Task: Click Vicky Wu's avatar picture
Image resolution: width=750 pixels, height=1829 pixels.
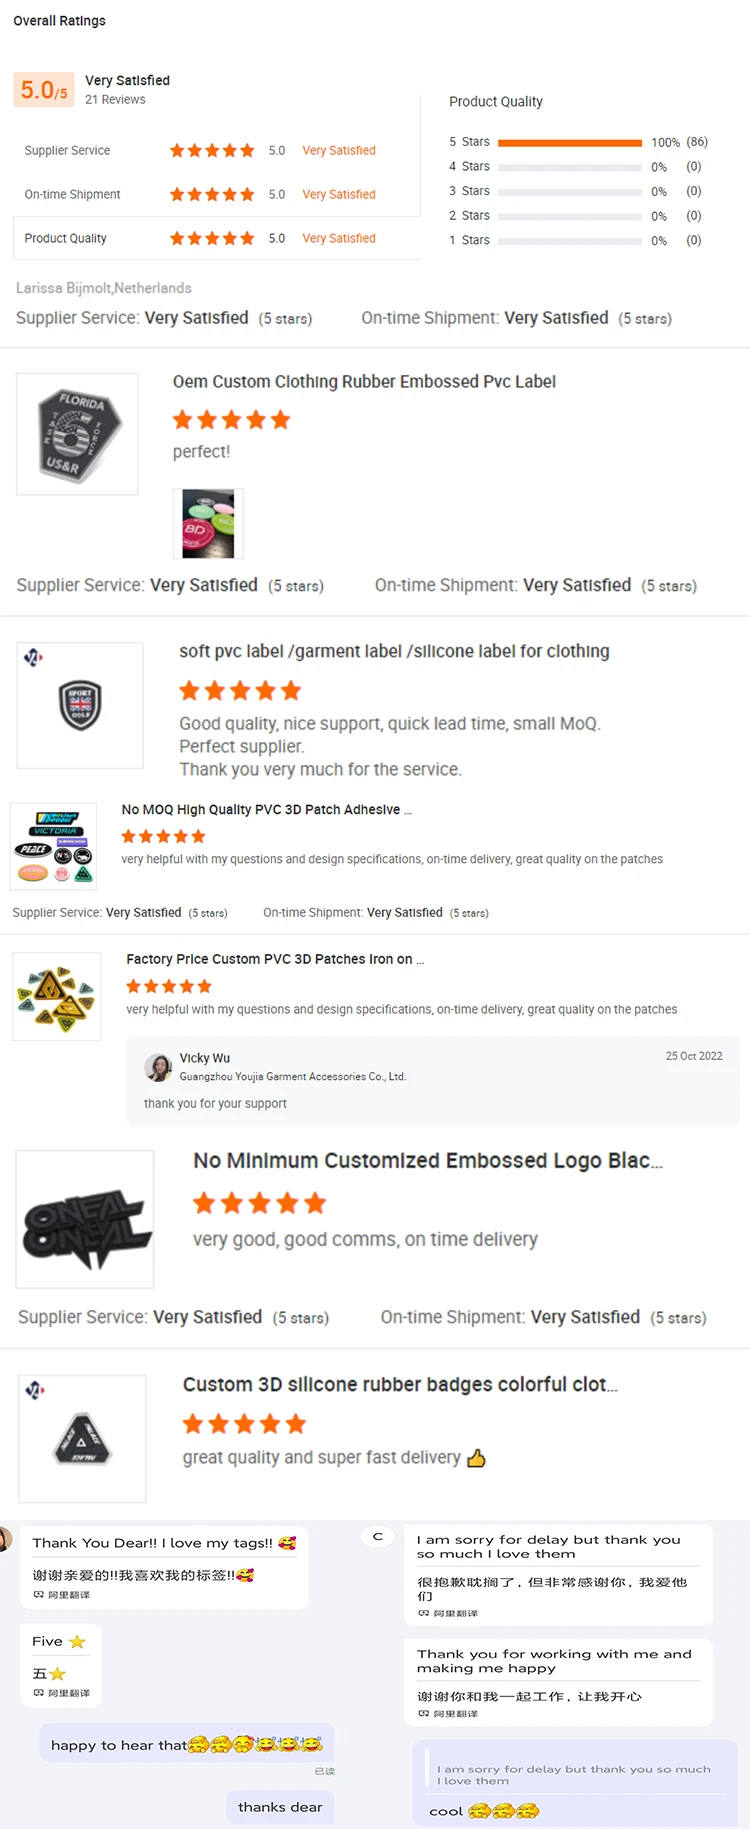Action: (x=158, y=1067)
